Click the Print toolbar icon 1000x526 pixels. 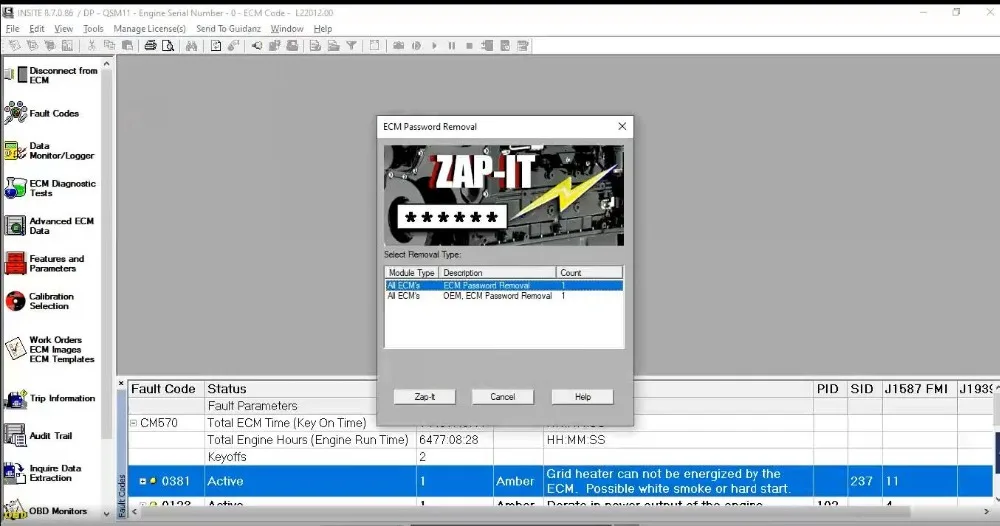[151, 46]
